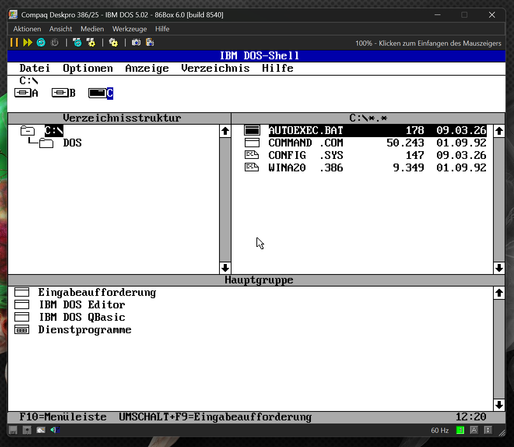Viewport: 514px width, 447px height.
Task: Open the Ansicht menu
Action: [x=61, y=29]
